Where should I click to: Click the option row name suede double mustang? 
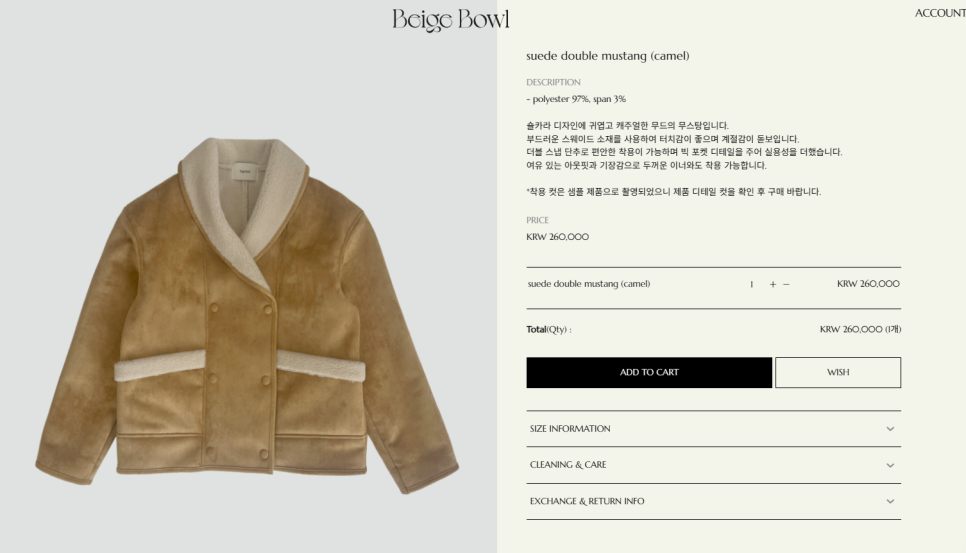tap(588, 284)
